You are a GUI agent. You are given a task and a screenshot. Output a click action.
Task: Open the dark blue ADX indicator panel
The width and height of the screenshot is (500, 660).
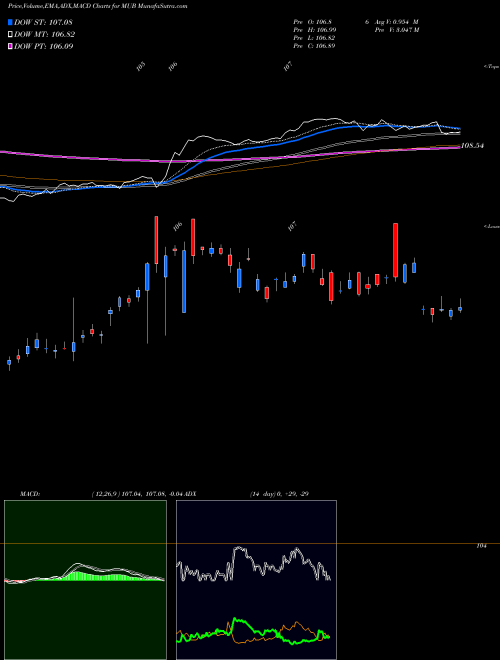click(x=256, y=580)
